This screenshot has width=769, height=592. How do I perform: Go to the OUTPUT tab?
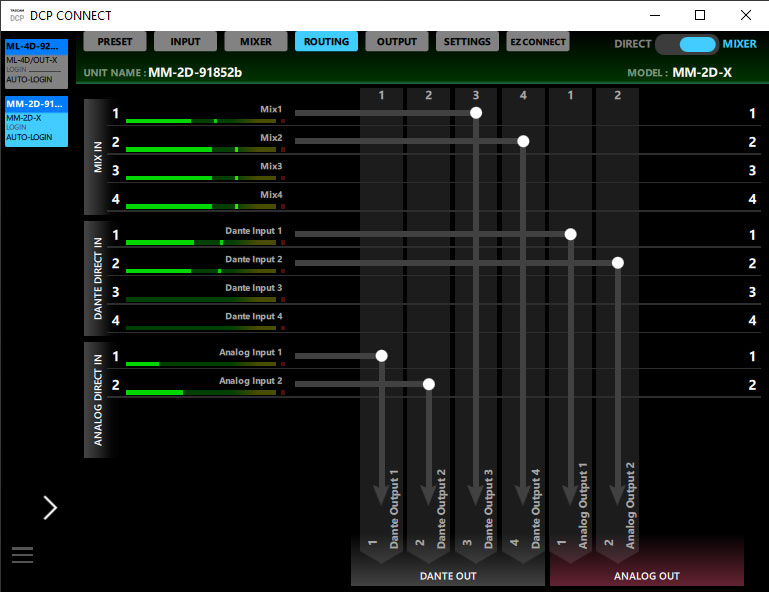(x=397, y=42)
